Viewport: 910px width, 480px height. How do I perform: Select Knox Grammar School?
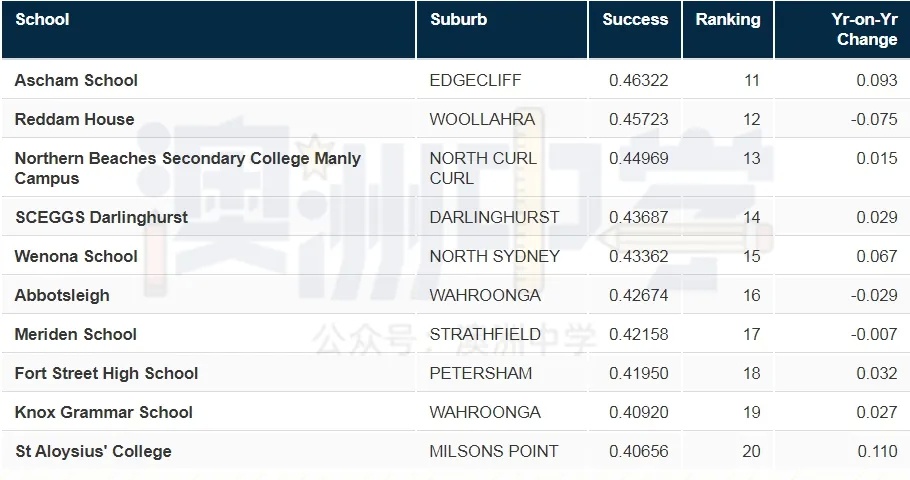tap(103, 412)
